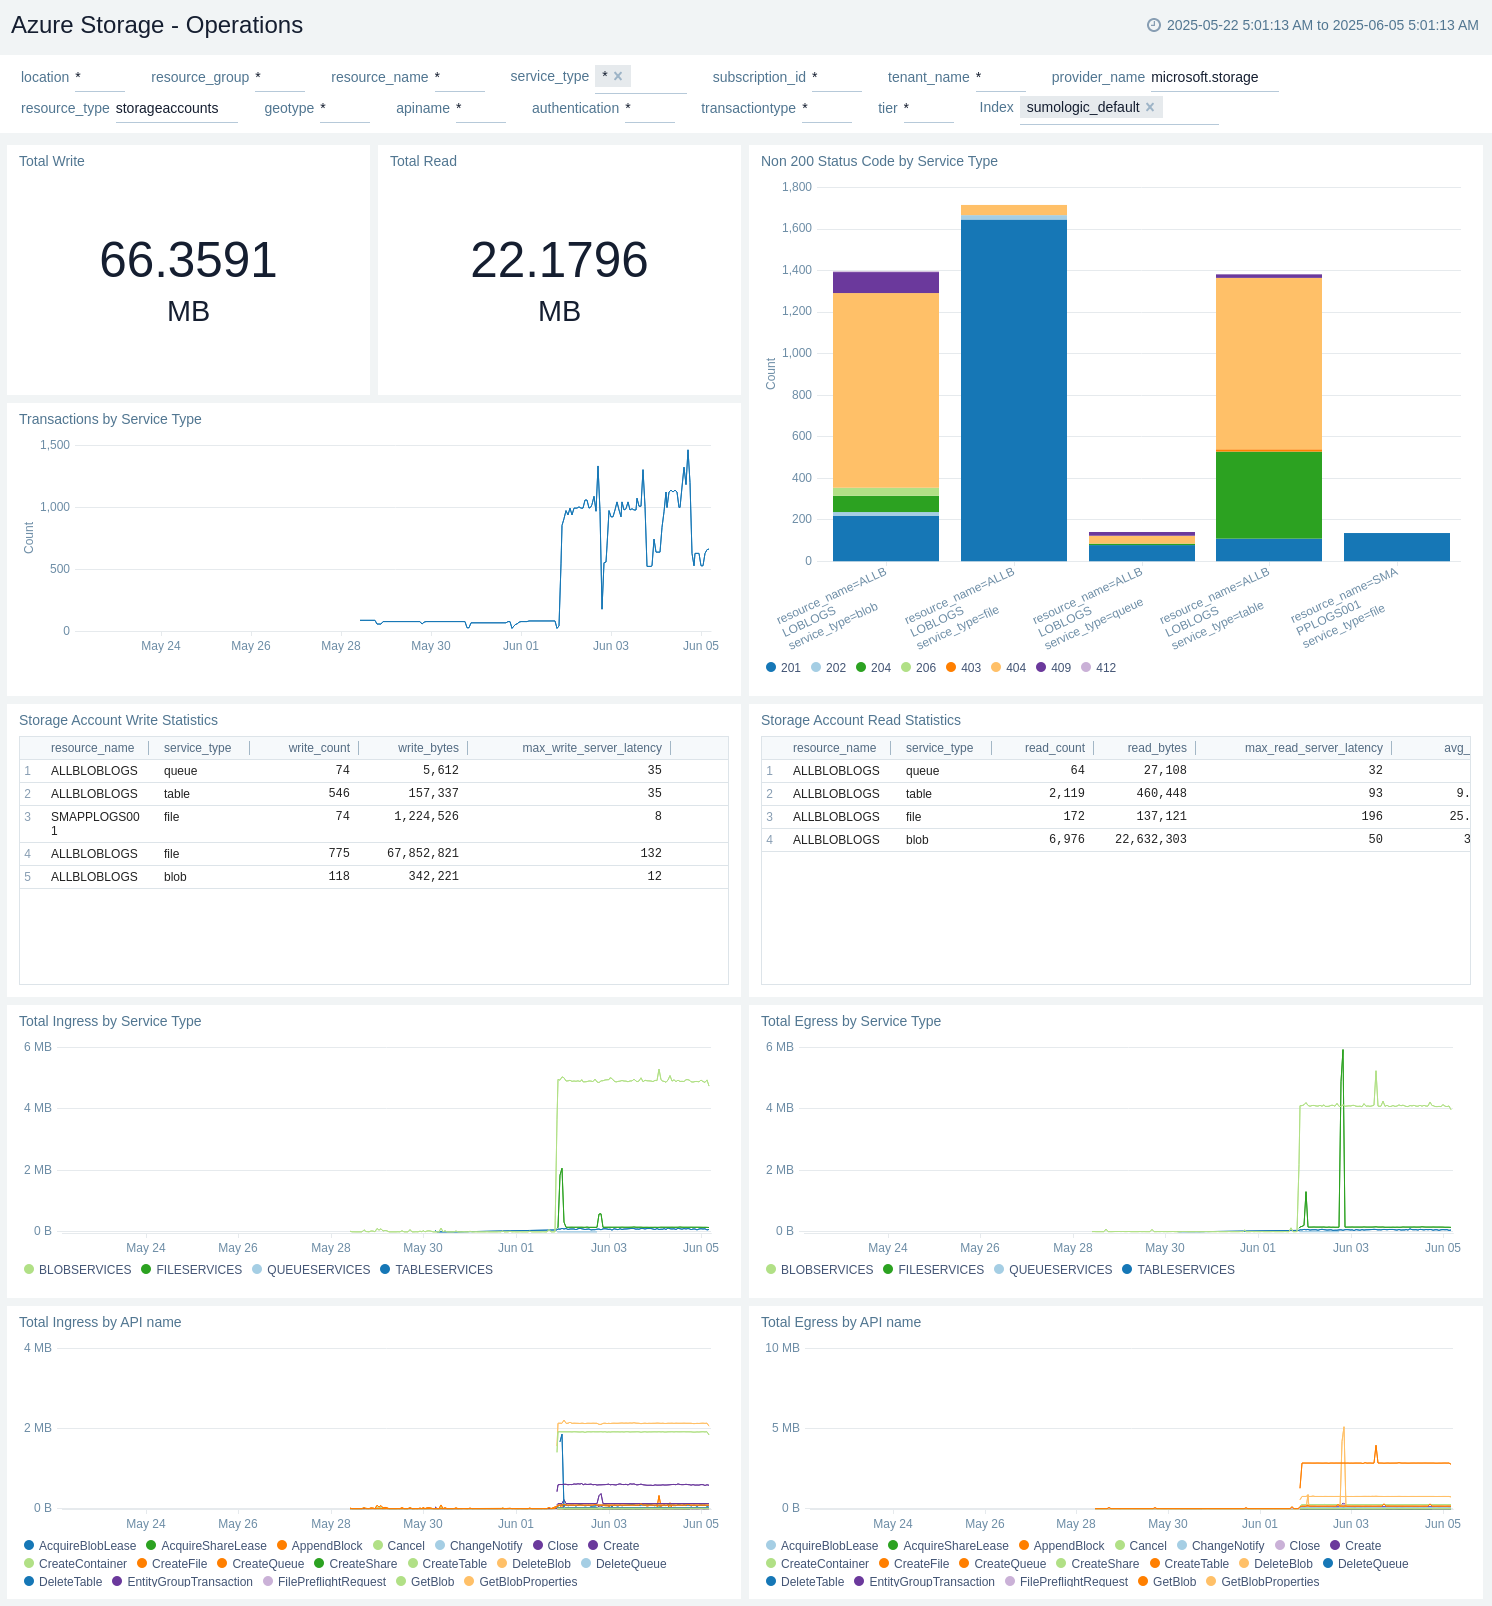The image size is (1492, 1606).
Task: Toggle AcquireBlobLease in Ingress by API legend
Action: [80, 1546]
